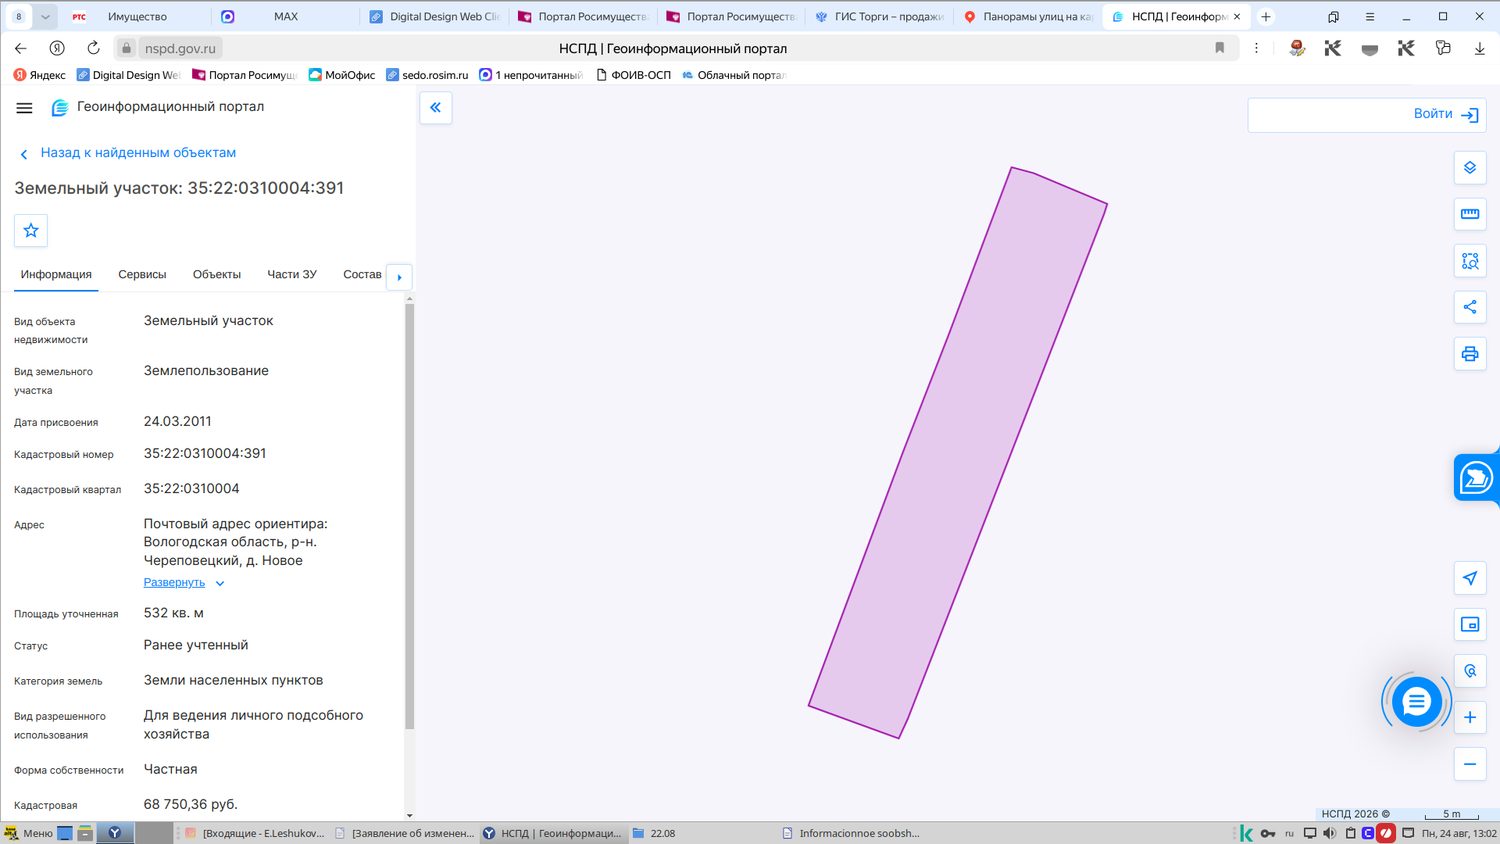Open the portal hamburger menu
This screenshot has width=1500, height=844.
(25, 108)
